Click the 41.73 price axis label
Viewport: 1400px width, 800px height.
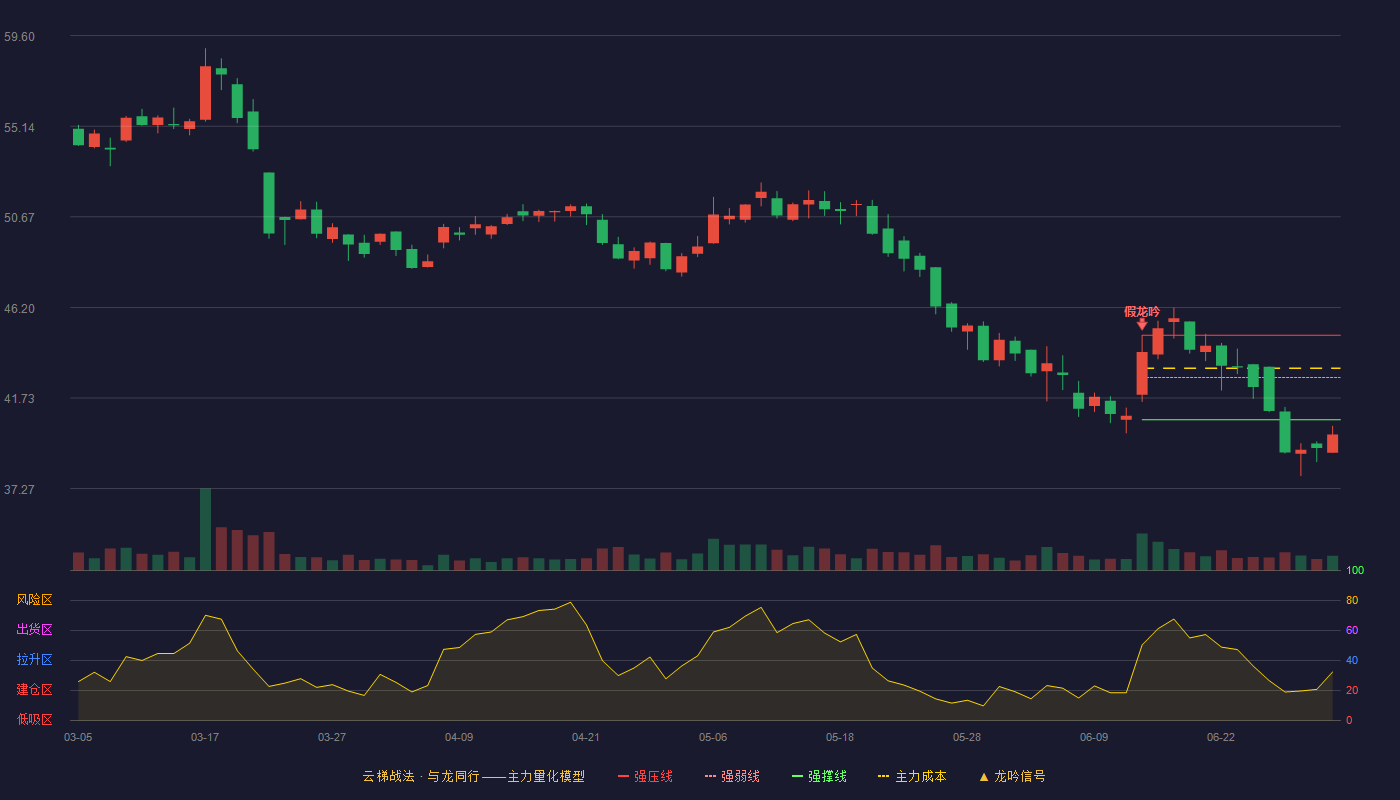pos(19,399)
